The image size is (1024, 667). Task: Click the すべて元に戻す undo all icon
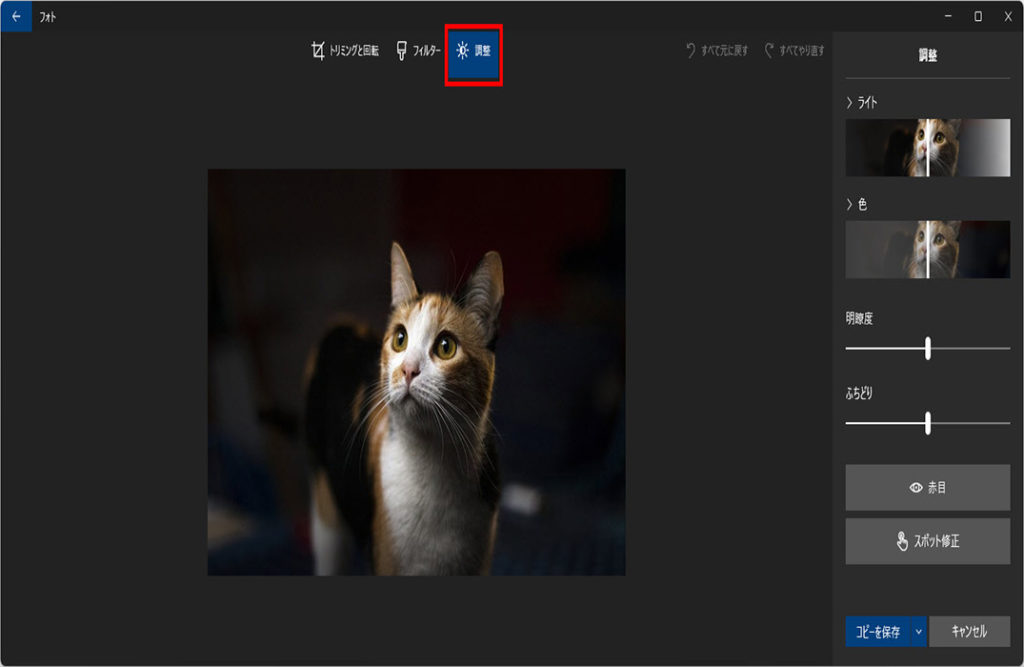[x=691, y=50]
